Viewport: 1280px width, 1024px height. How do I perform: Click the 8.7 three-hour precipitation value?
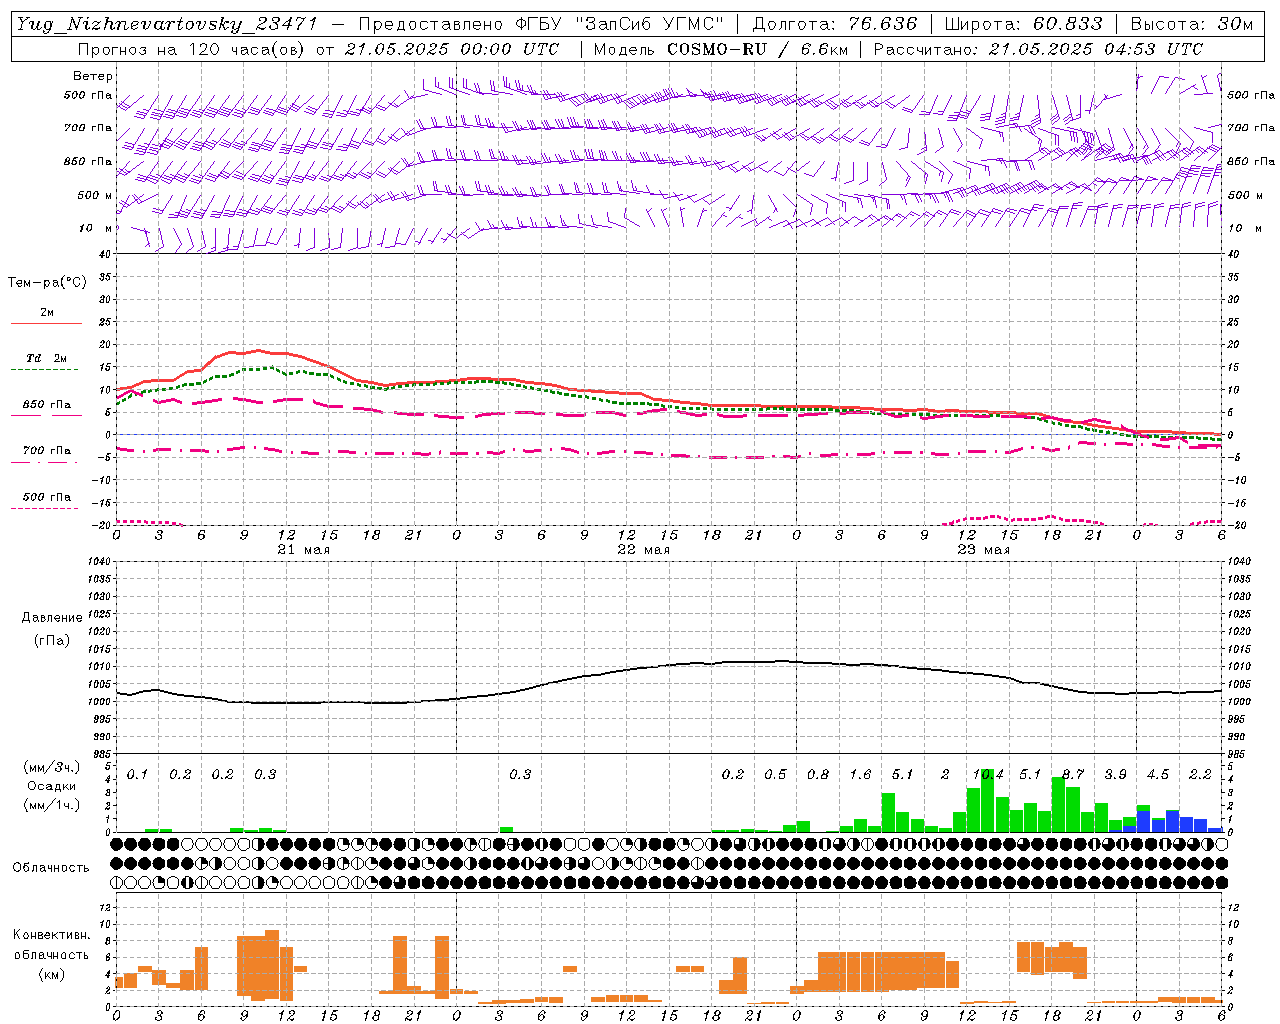coord(1073,774)
